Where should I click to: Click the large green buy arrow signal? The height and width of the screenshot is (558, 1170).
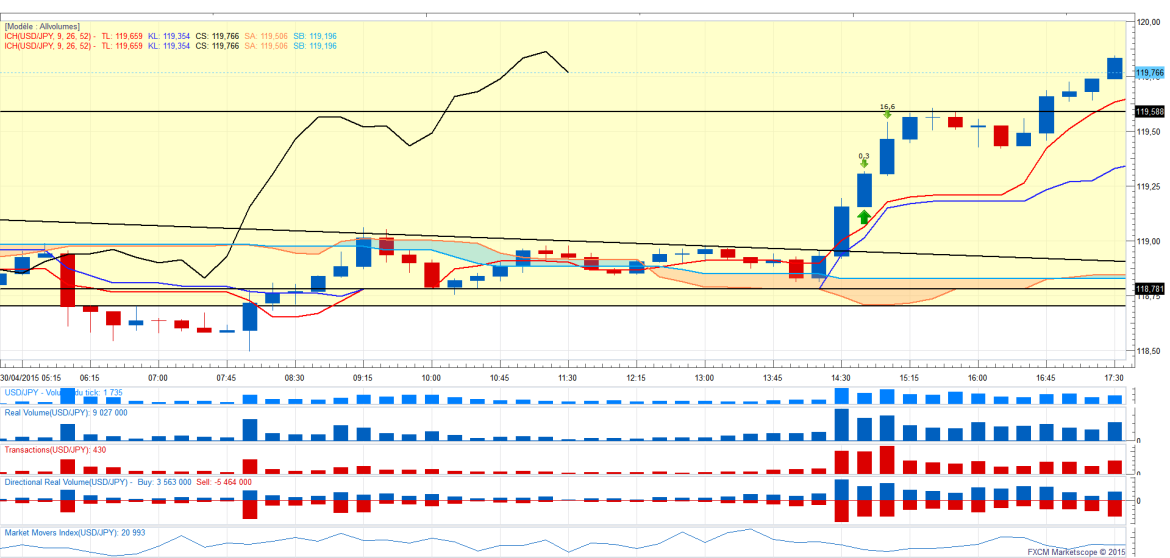pos(863,214)
